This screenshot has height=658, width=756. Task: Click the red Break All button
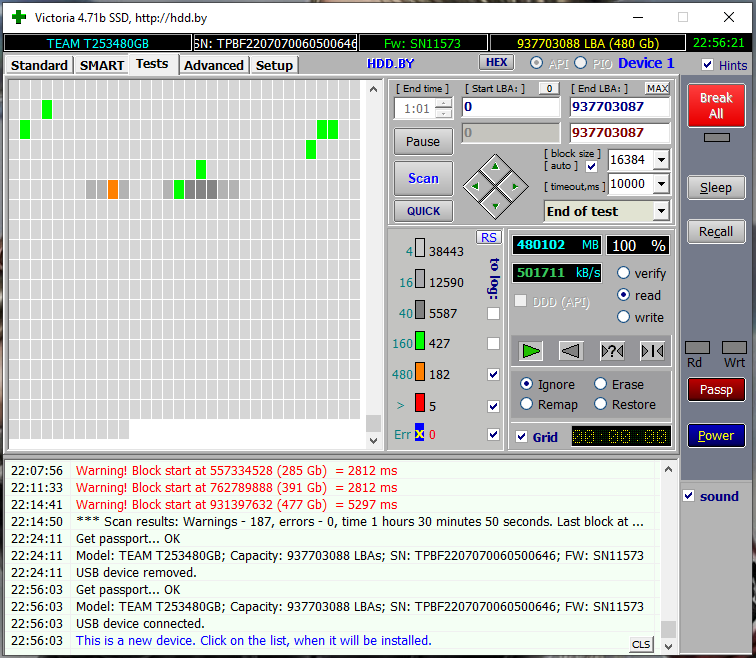click(716, 106)
